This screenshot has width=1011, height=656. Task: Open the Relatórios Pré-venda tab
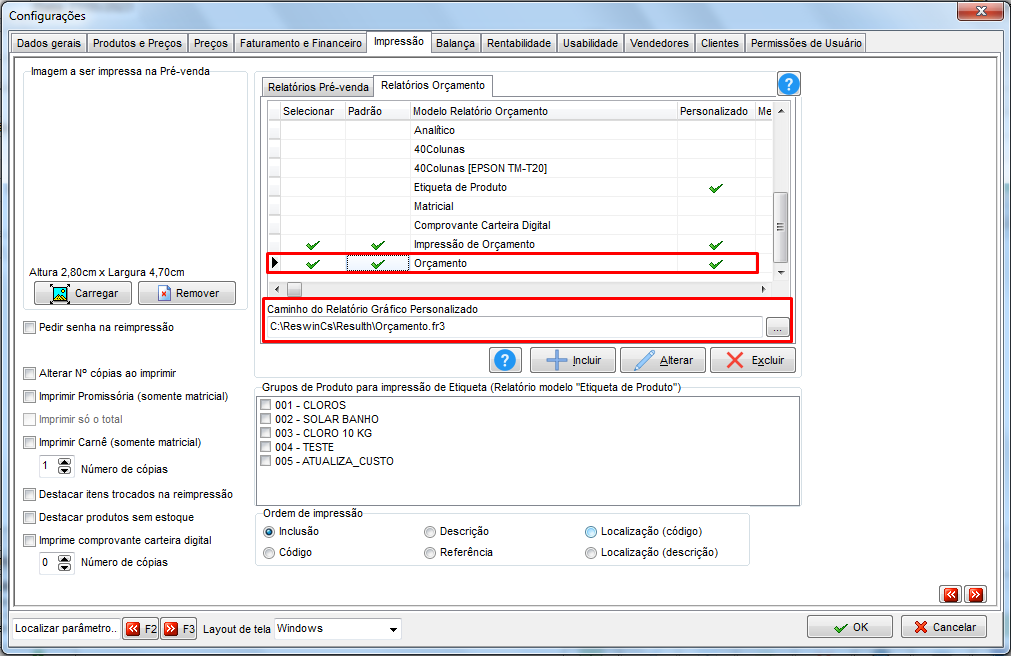[318, 87]
